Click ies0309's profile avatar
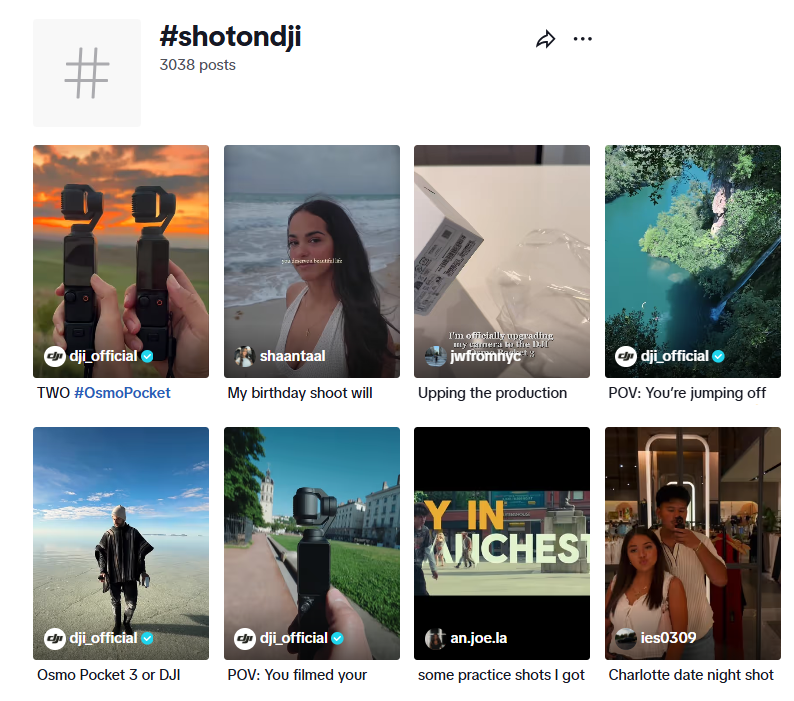The height and width of the screenshot is (701, 794). tap(625, 638)
